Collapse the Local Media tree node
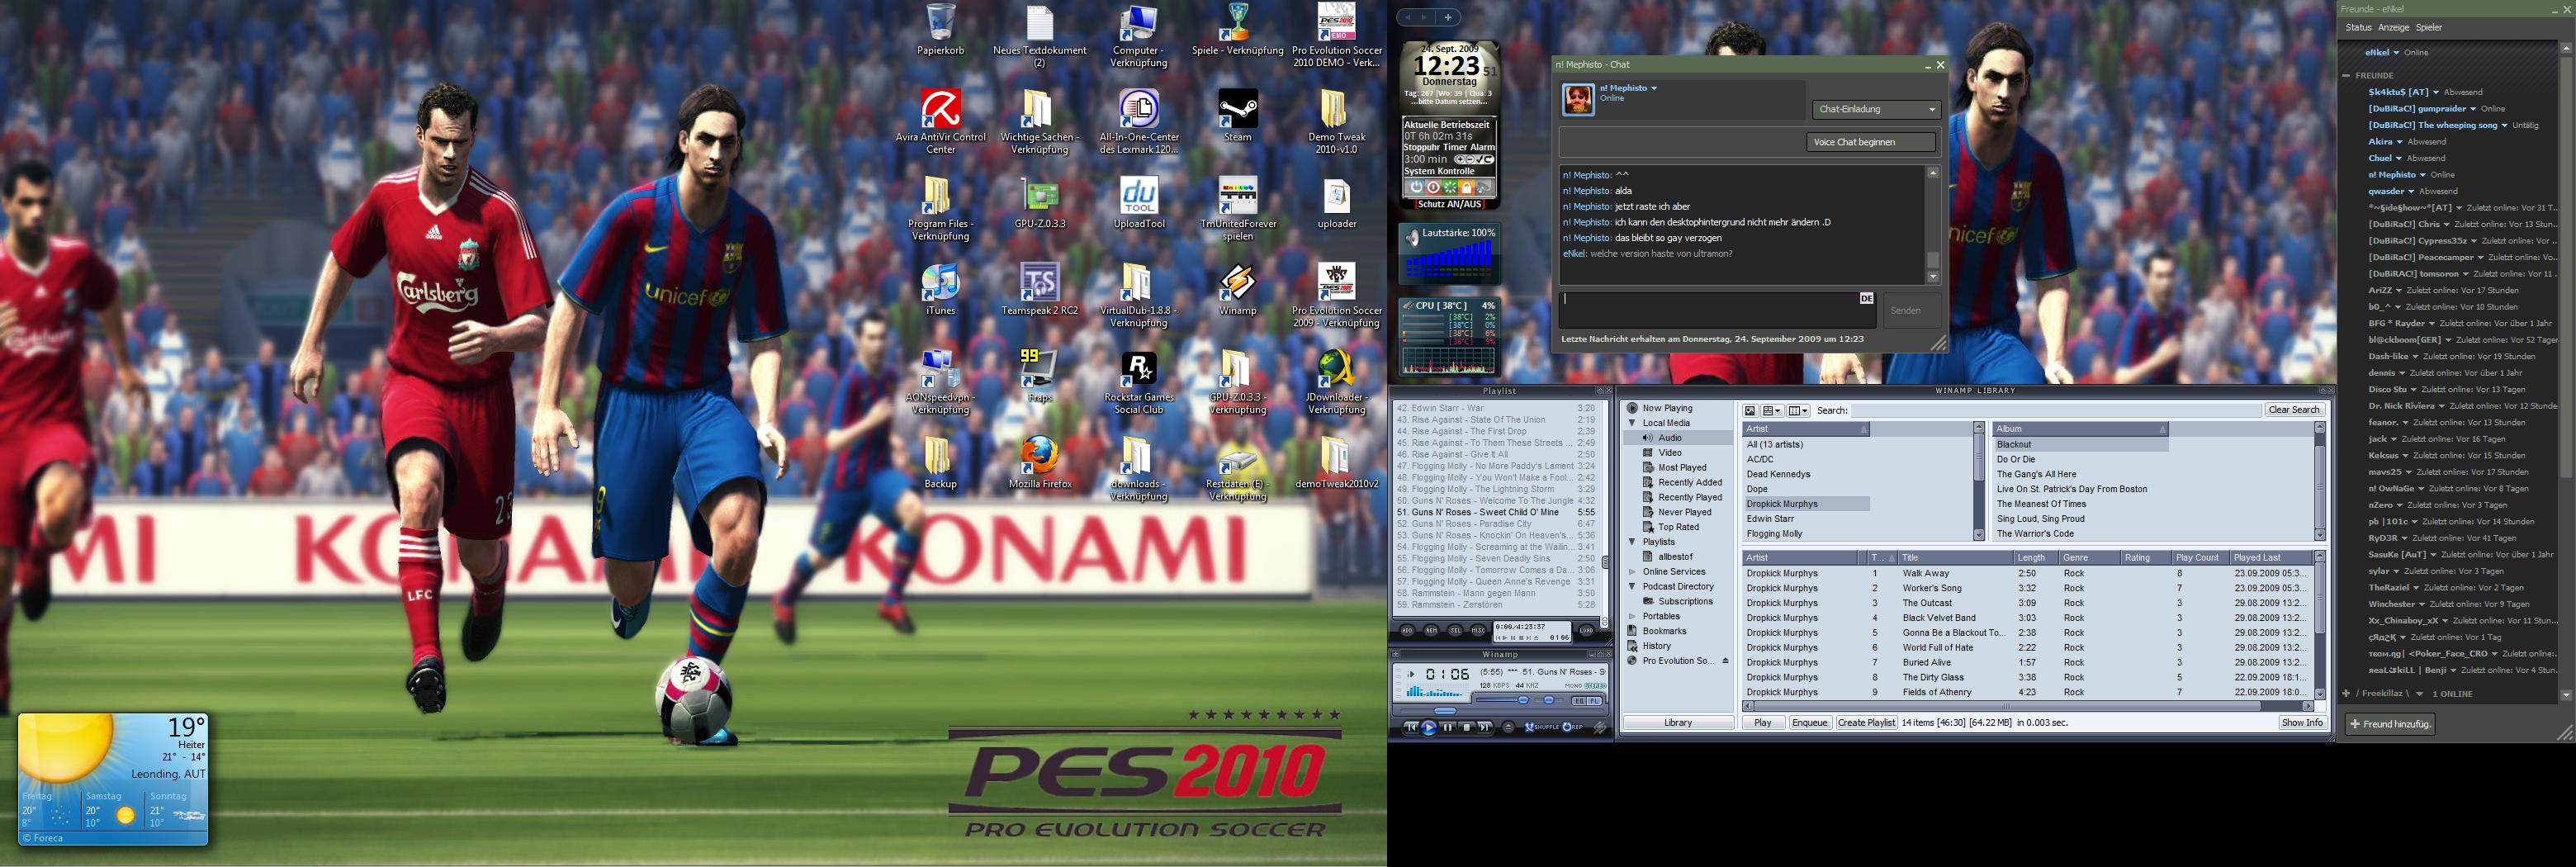2576x867 pixels. click(x=1633, y=423)
